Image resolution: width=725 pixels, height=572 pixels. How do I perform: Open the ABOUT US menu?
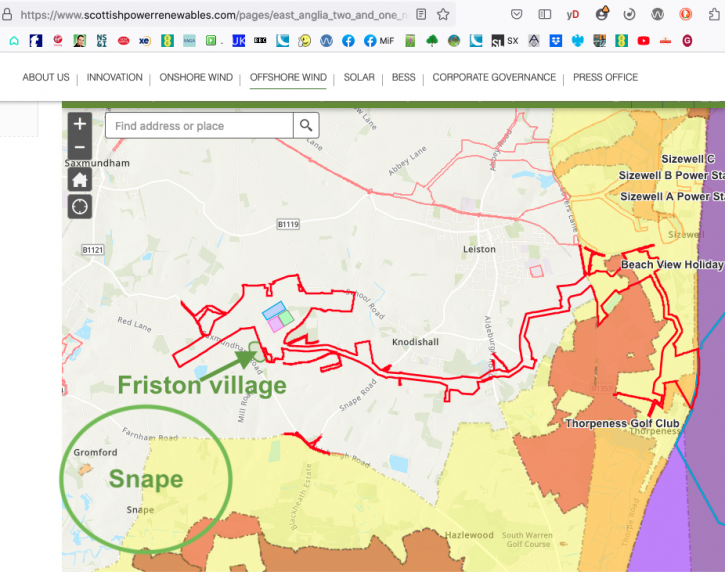[x=46, y=78]
